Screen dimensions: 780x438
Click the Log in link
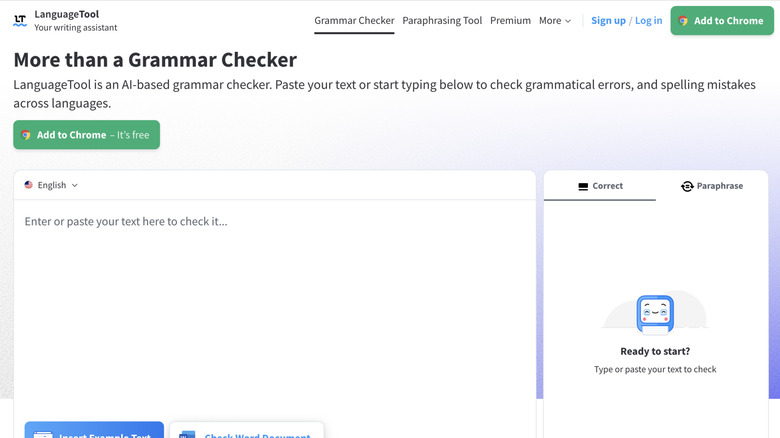[648, 21]
